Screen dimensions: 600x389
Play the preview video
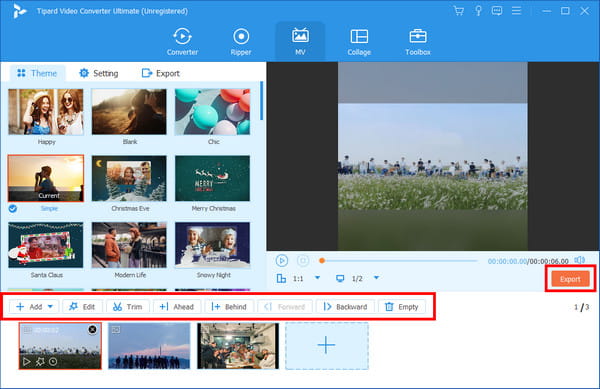click(282, 260)
